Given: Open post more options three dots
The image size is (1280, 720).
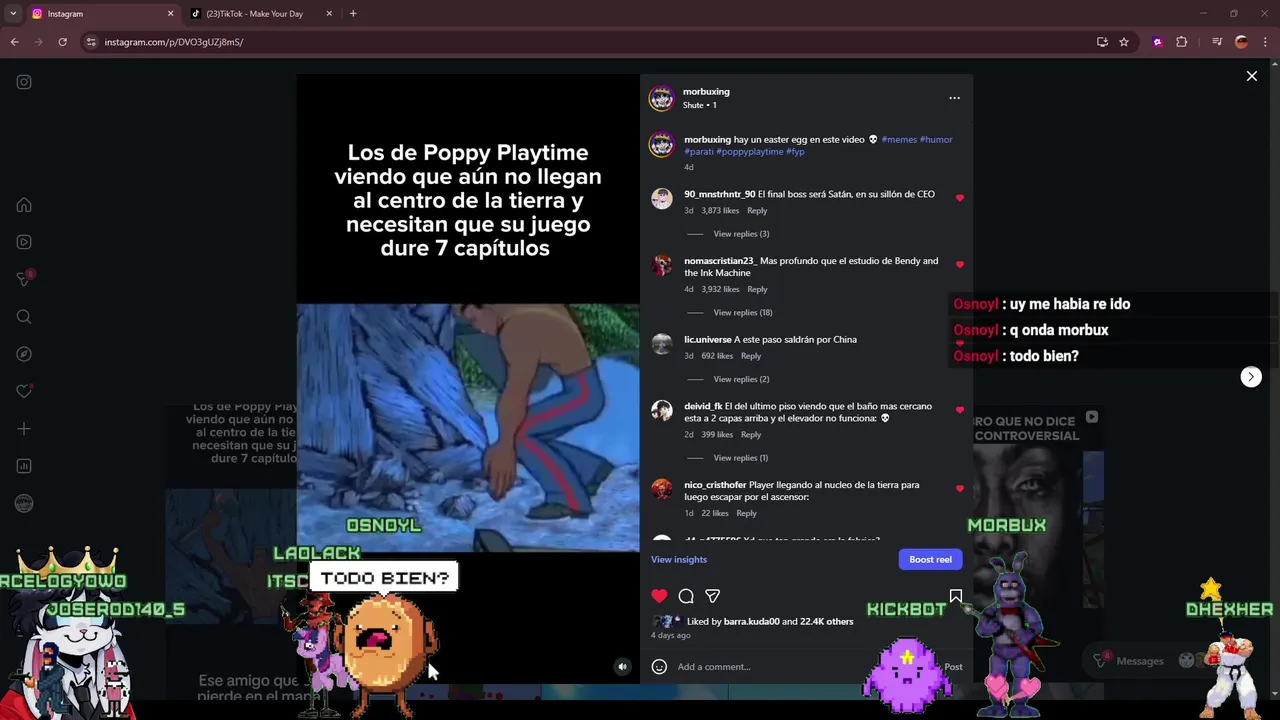Looking at the screenshot, I should (954, 98).
